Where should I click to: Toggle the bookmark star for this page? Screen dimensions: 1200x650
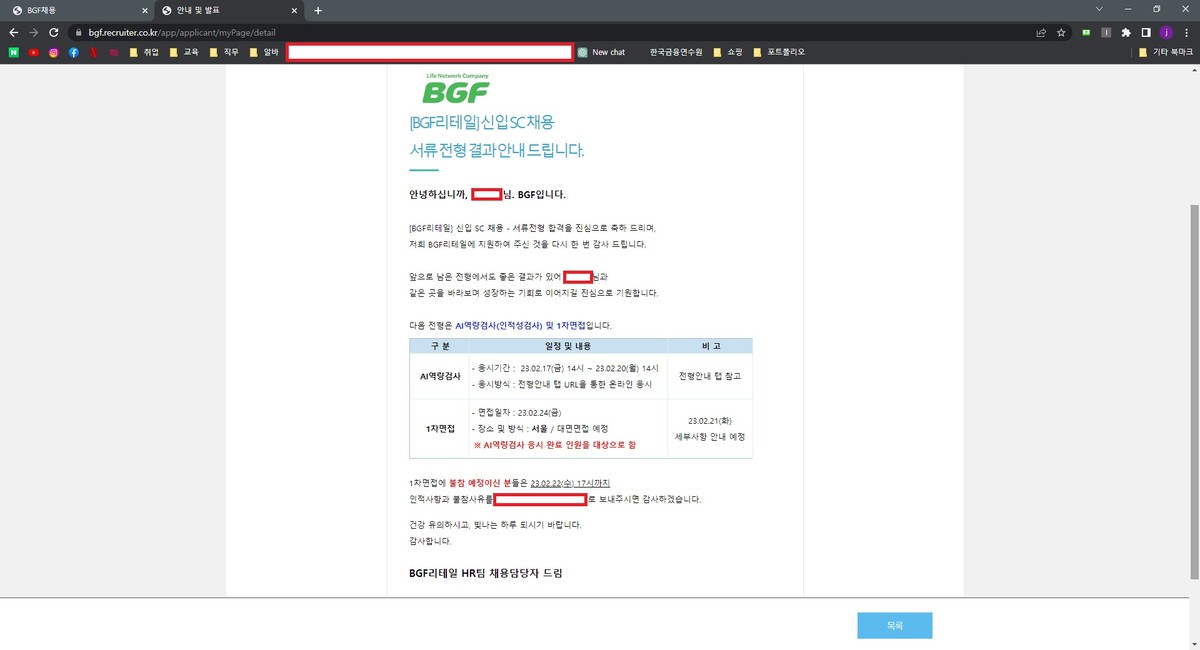[x=1060, y=32]
